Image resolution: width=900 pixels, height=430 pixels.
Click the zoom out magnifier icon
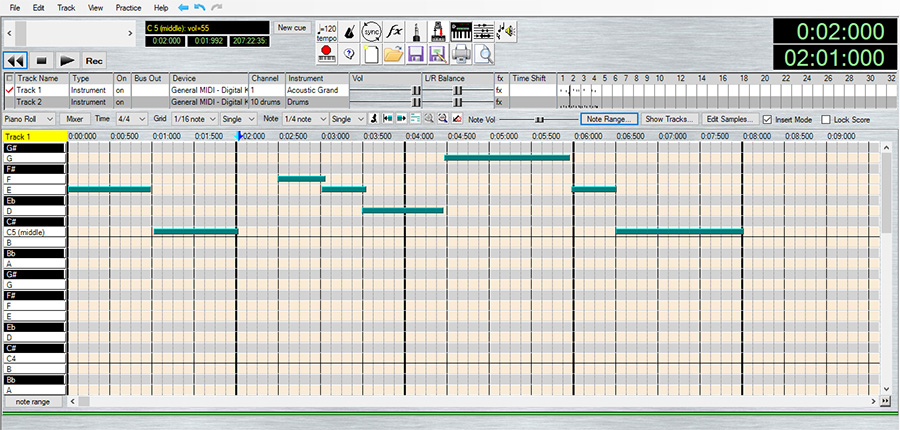point(443,119)
